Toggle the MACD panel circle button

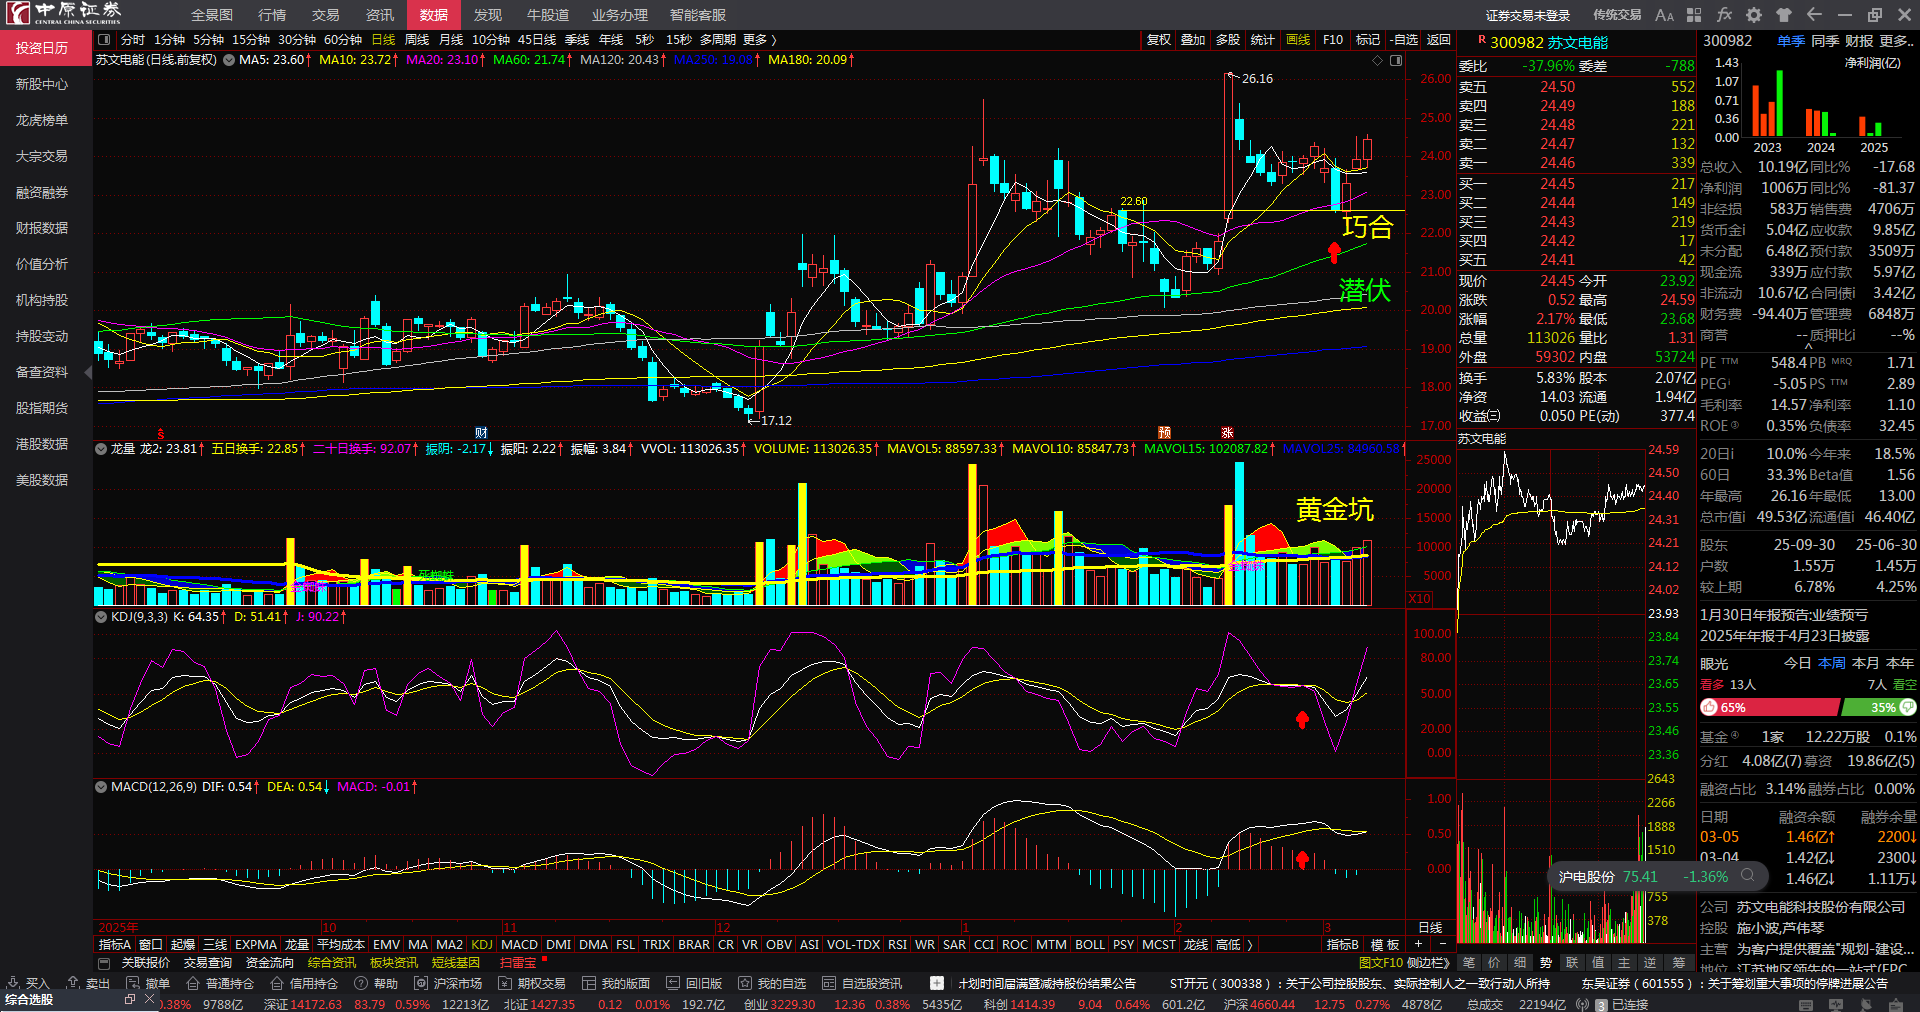pos(101,787)
